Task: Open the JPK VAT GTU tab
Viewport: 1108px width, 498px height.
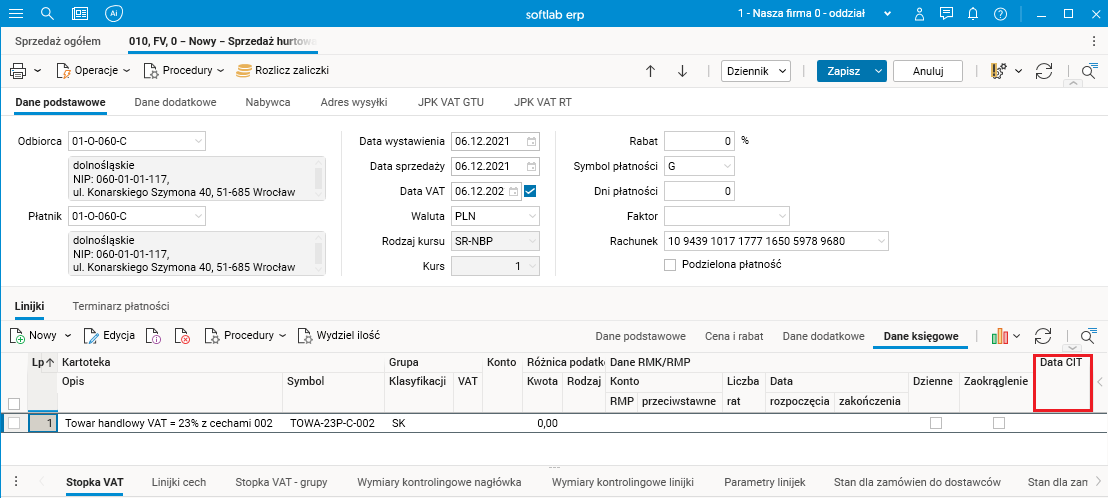Action: [451, 102]
